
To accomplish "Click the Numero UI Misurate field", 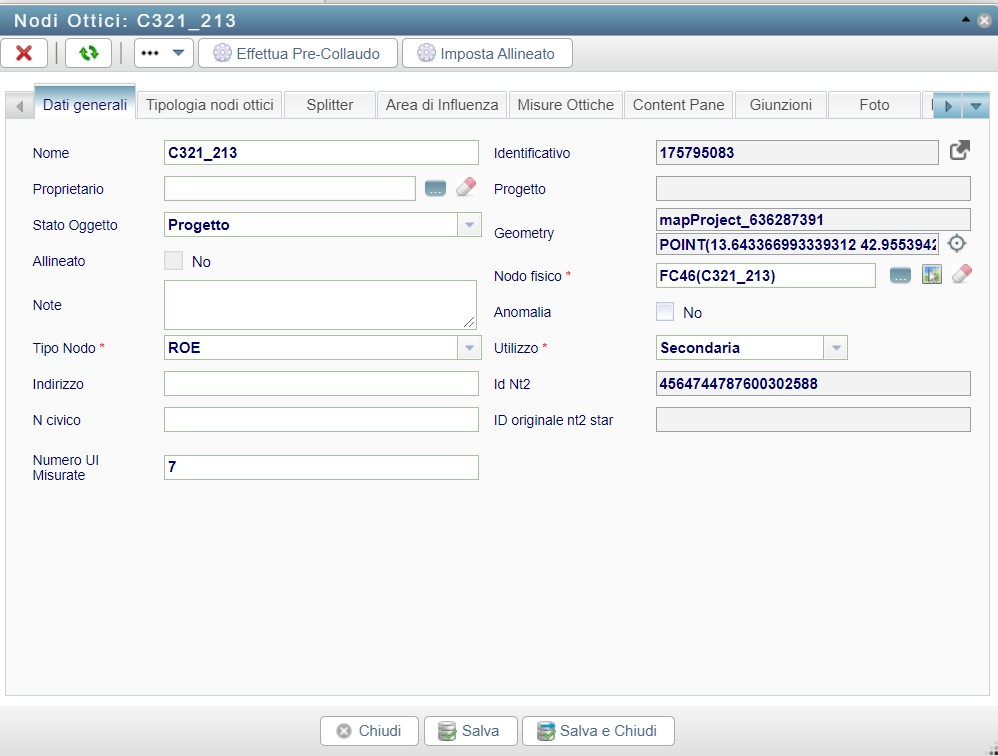I will [321, 467].
